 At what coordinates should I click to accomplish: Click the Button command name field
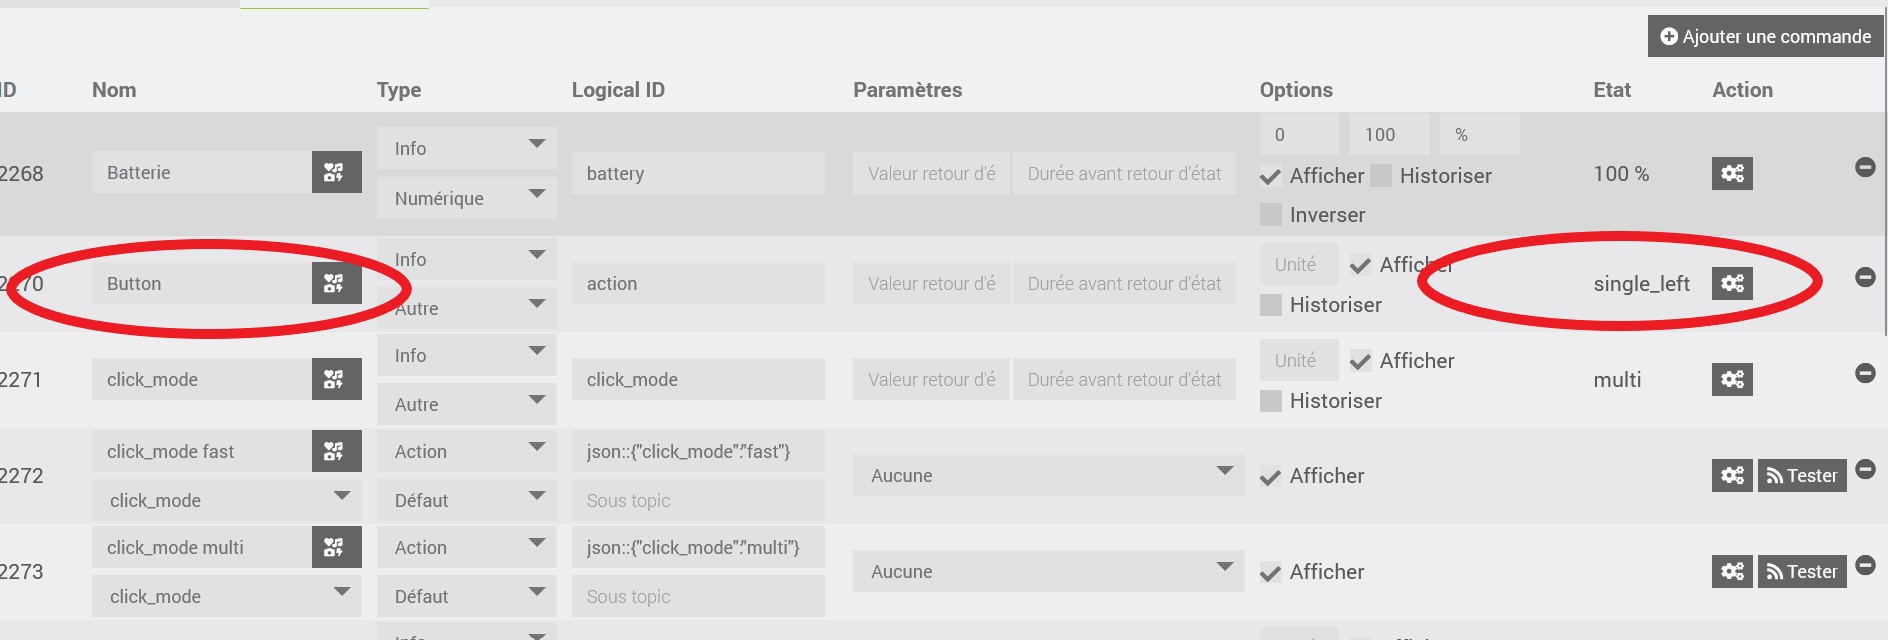202,284
